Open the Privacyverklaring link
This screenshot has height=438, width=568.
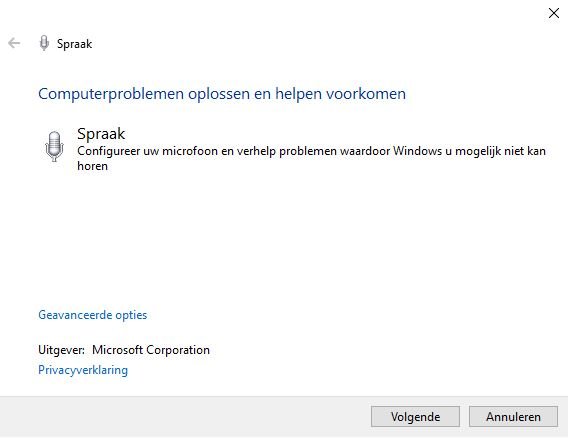point(83,370)
